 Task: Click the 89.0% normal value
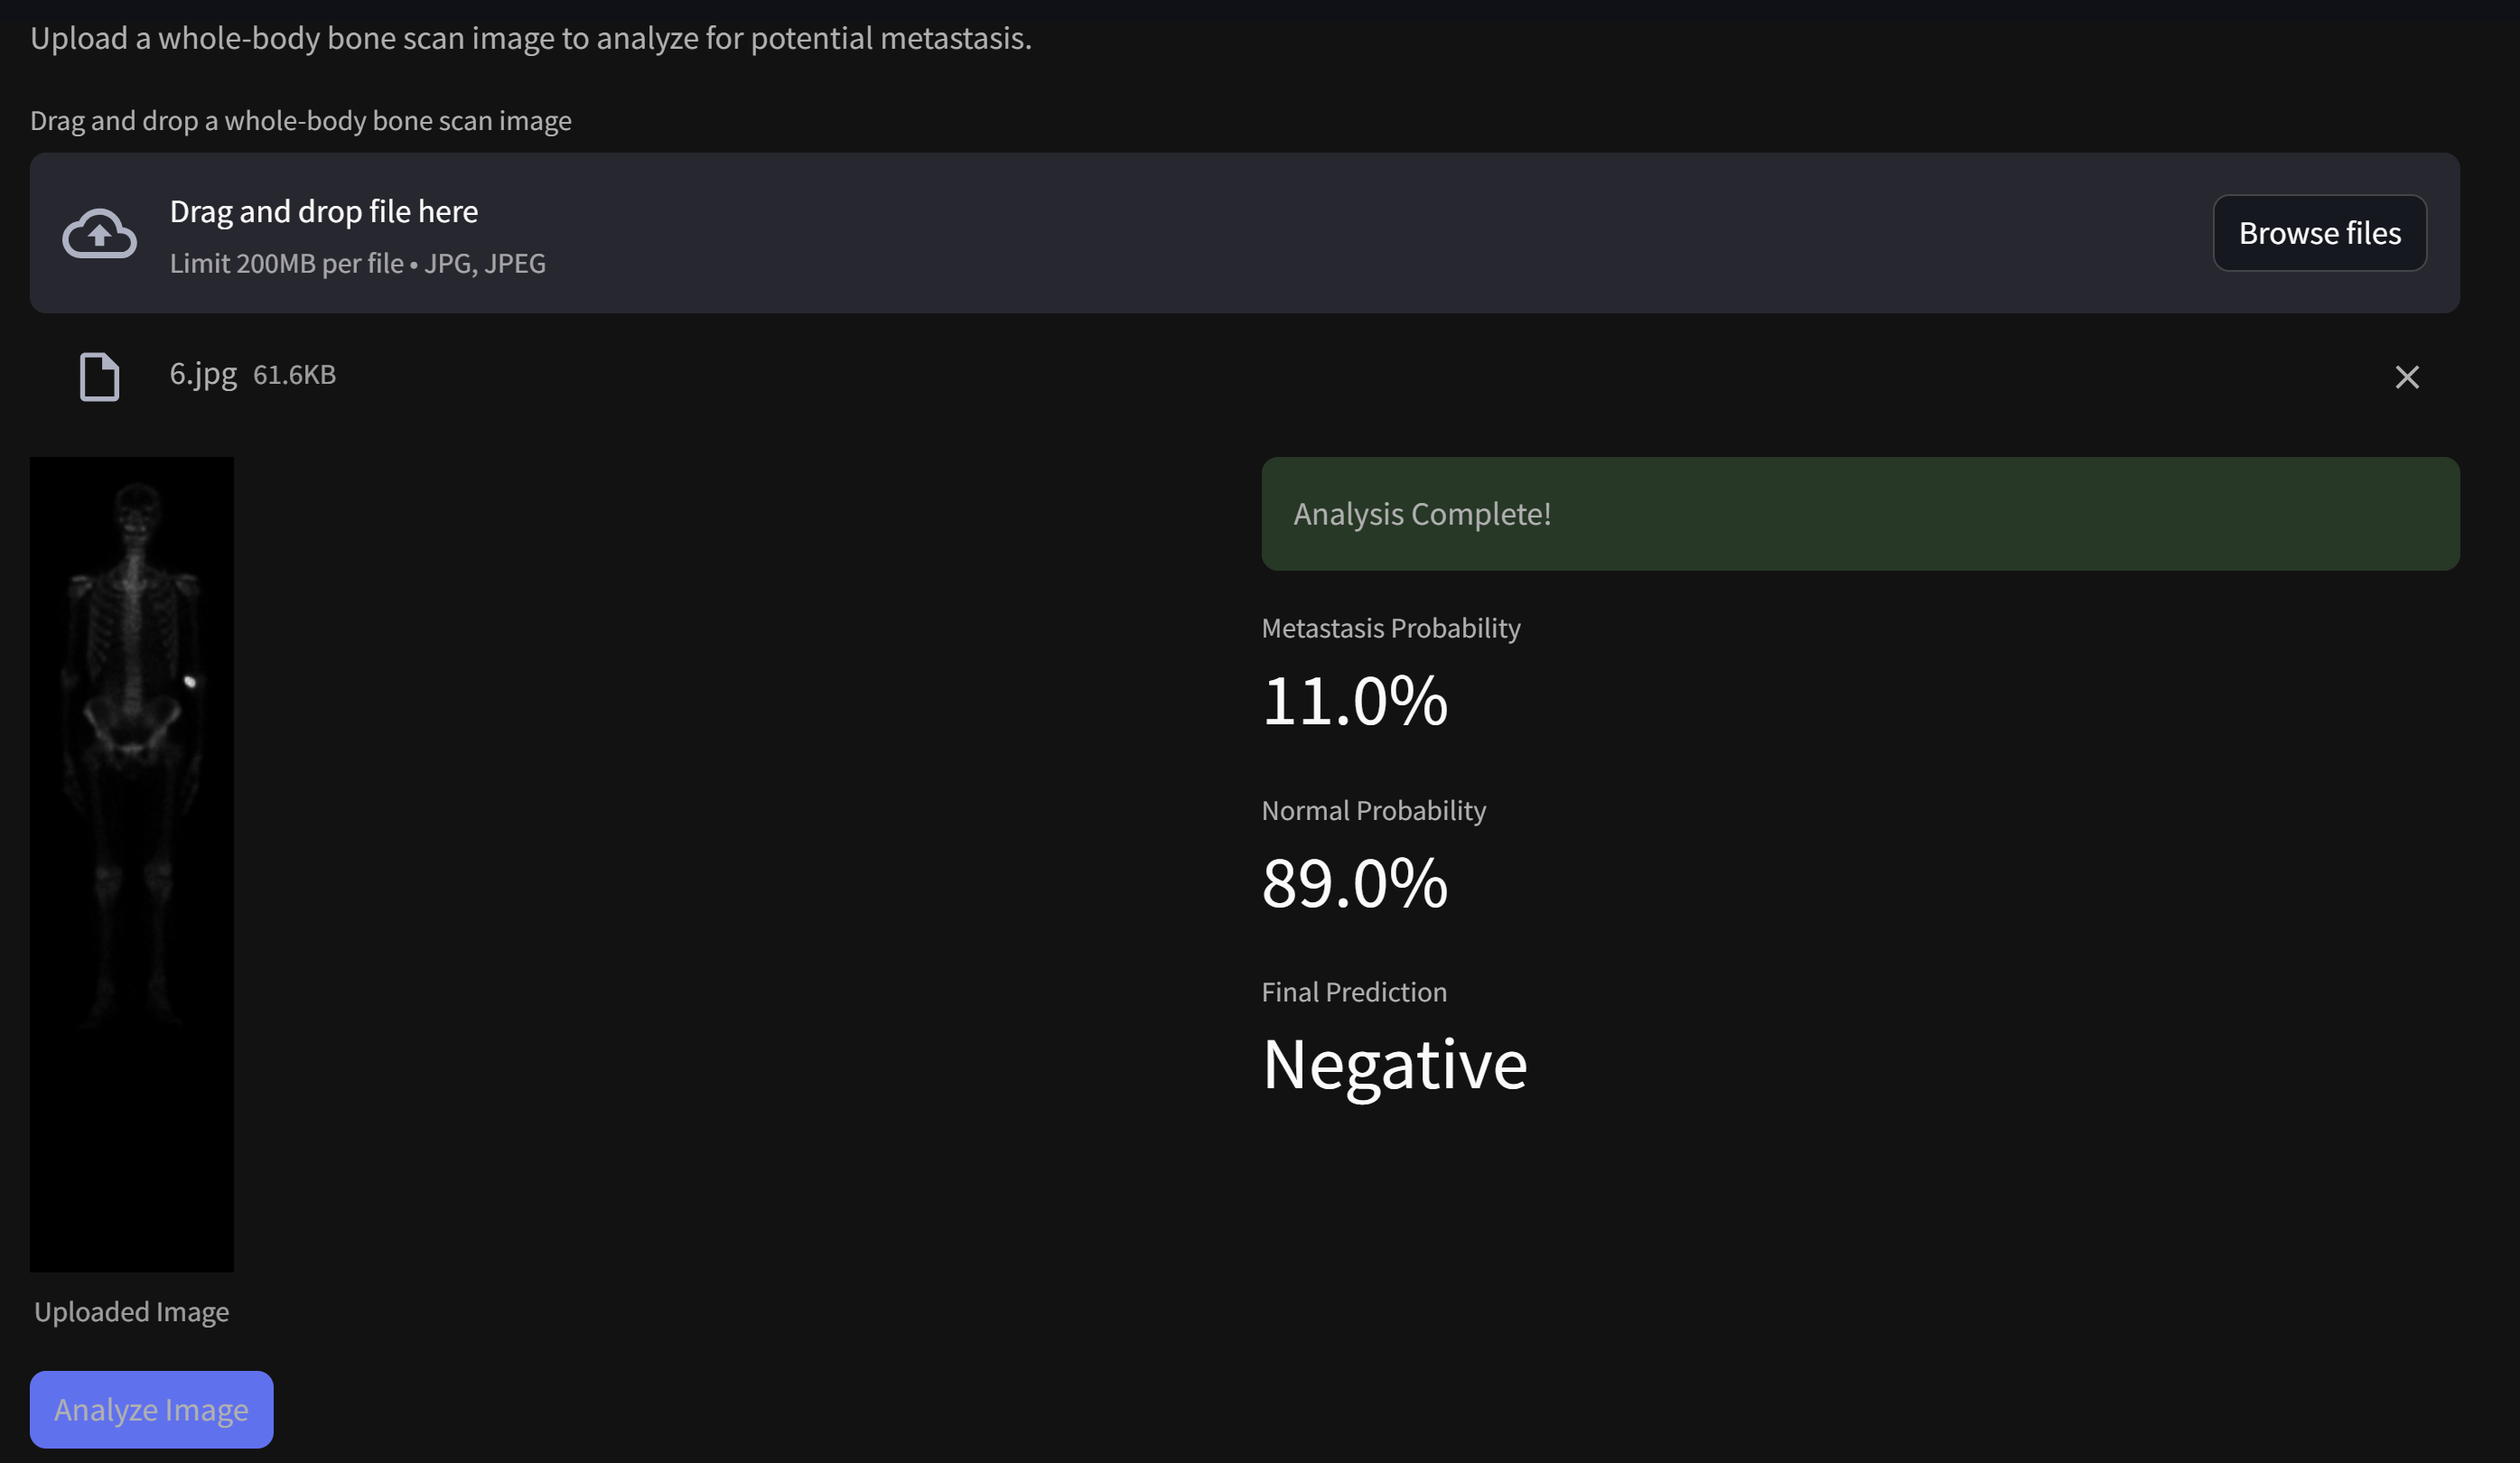[1354, 883]
